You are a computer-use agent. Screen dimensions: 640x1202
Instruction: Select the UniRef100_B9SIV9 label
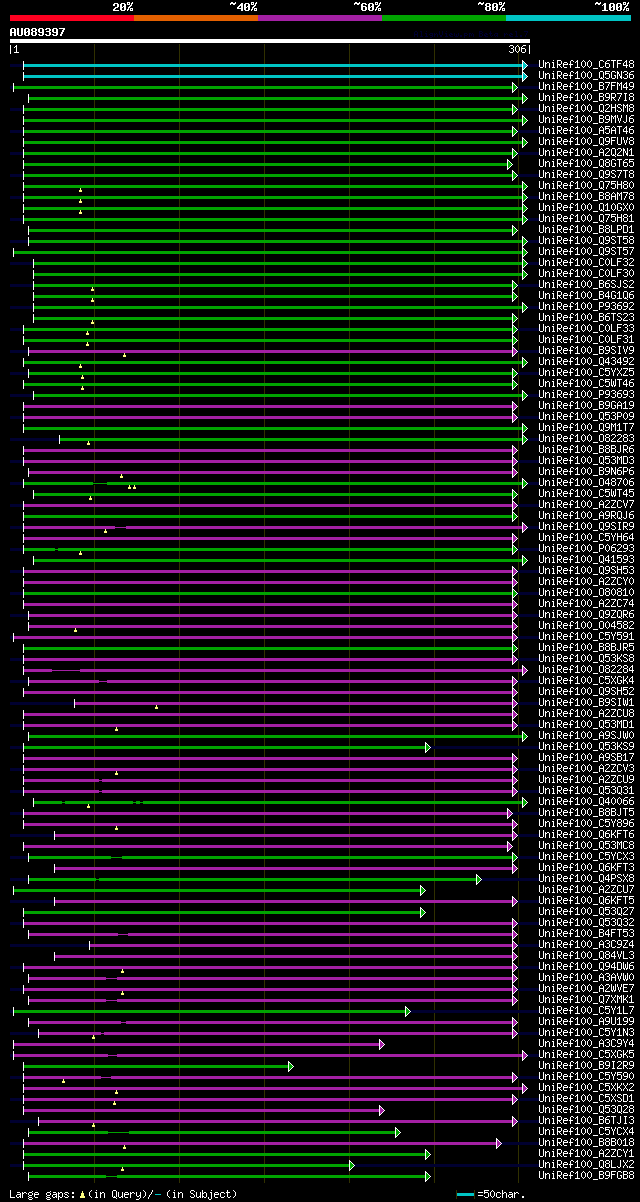pyautogui.click(x=586, y=350)
